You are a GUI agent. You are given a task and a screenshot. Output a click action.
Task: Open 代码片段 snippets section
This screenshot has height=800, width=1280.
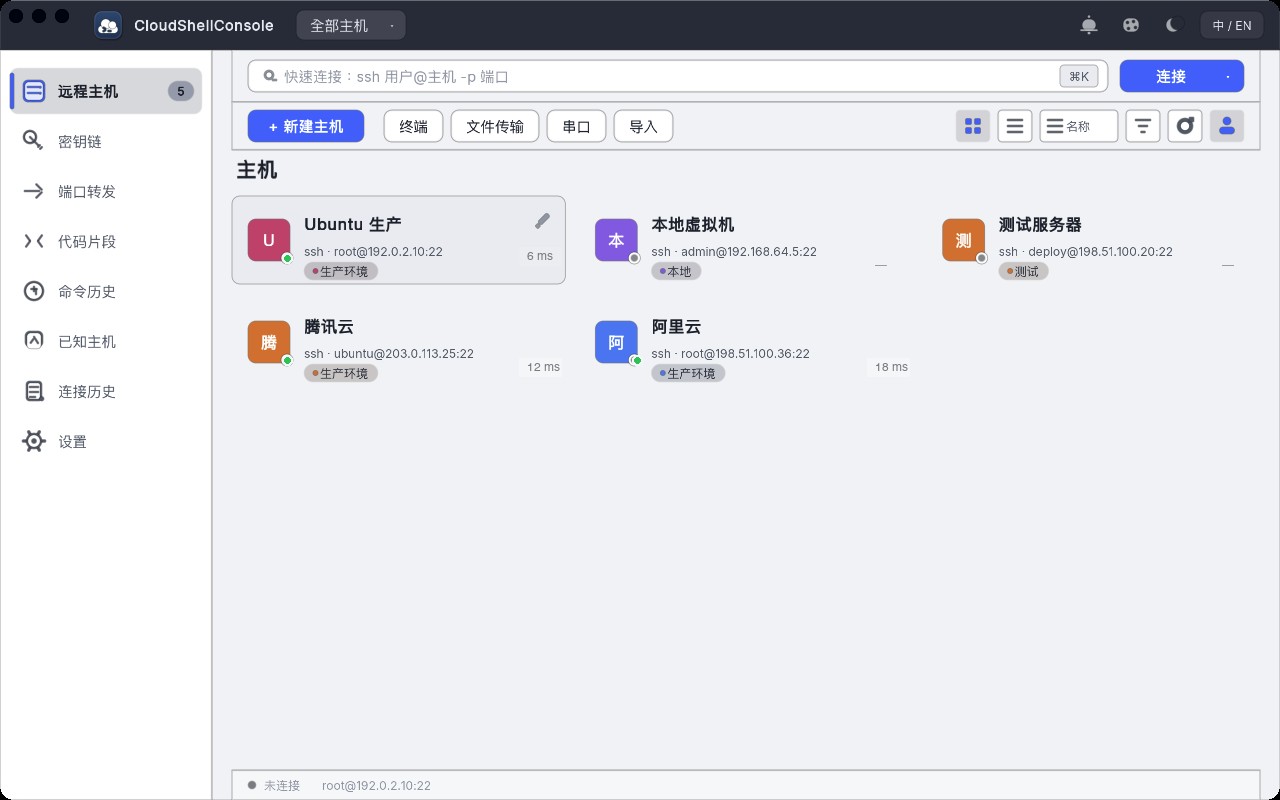point(106,241)
